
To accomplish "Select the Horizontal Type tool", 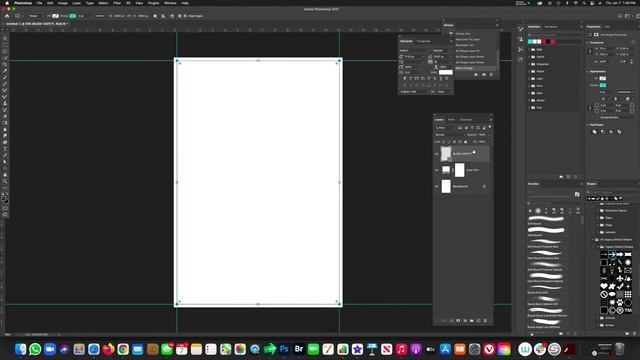I will point(5,149).
